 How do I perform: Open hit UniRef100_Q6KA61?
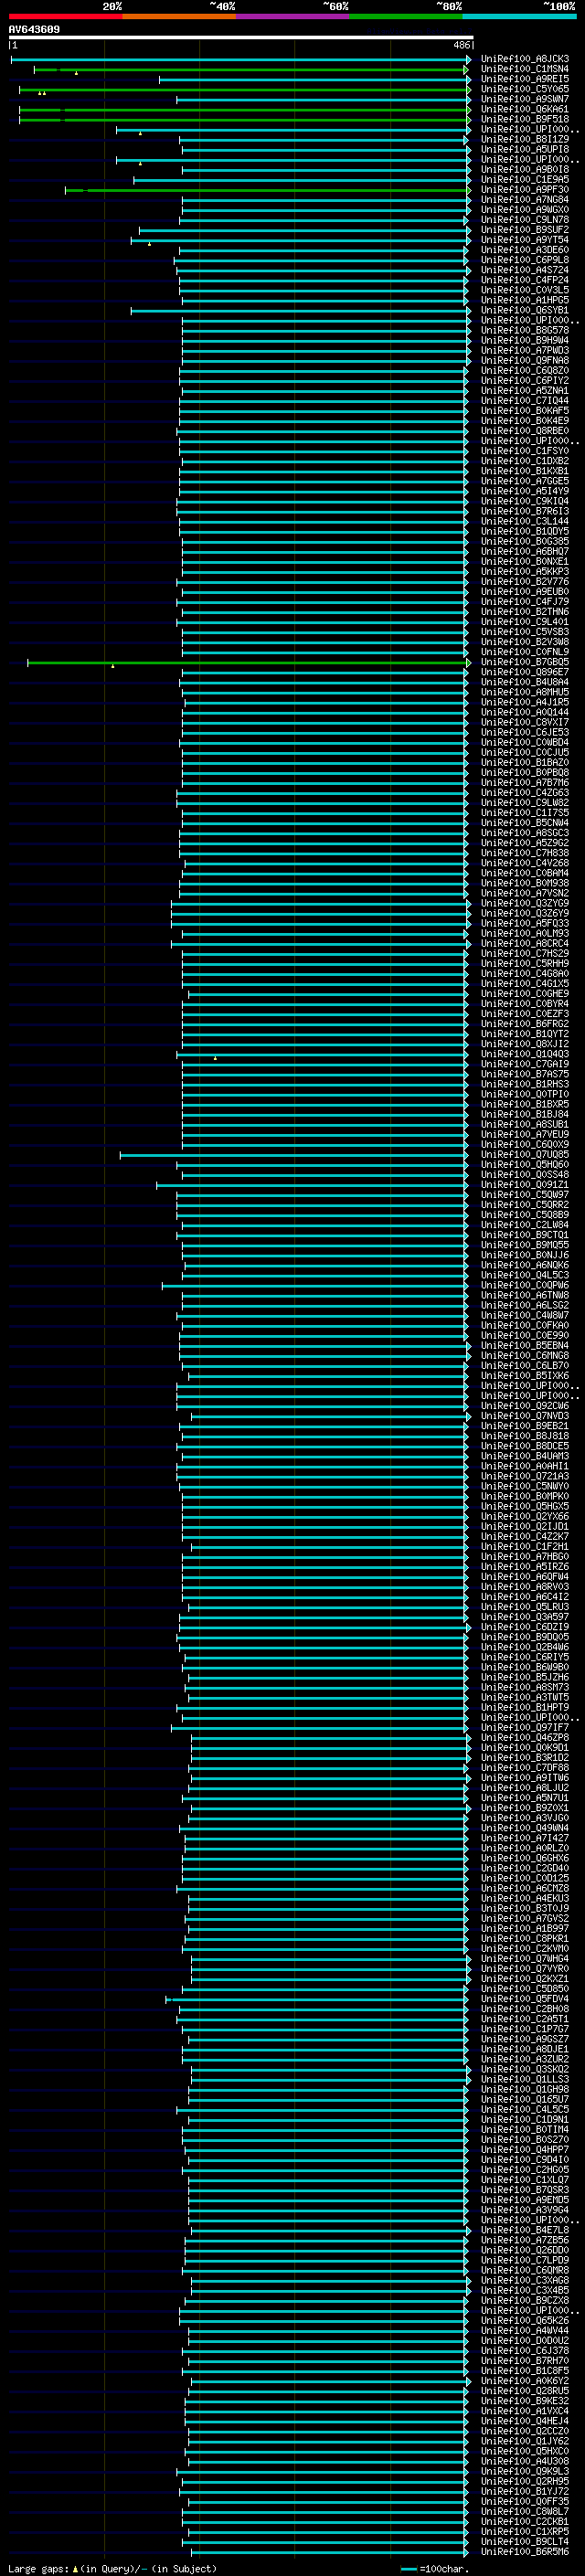tap(525, 109)
